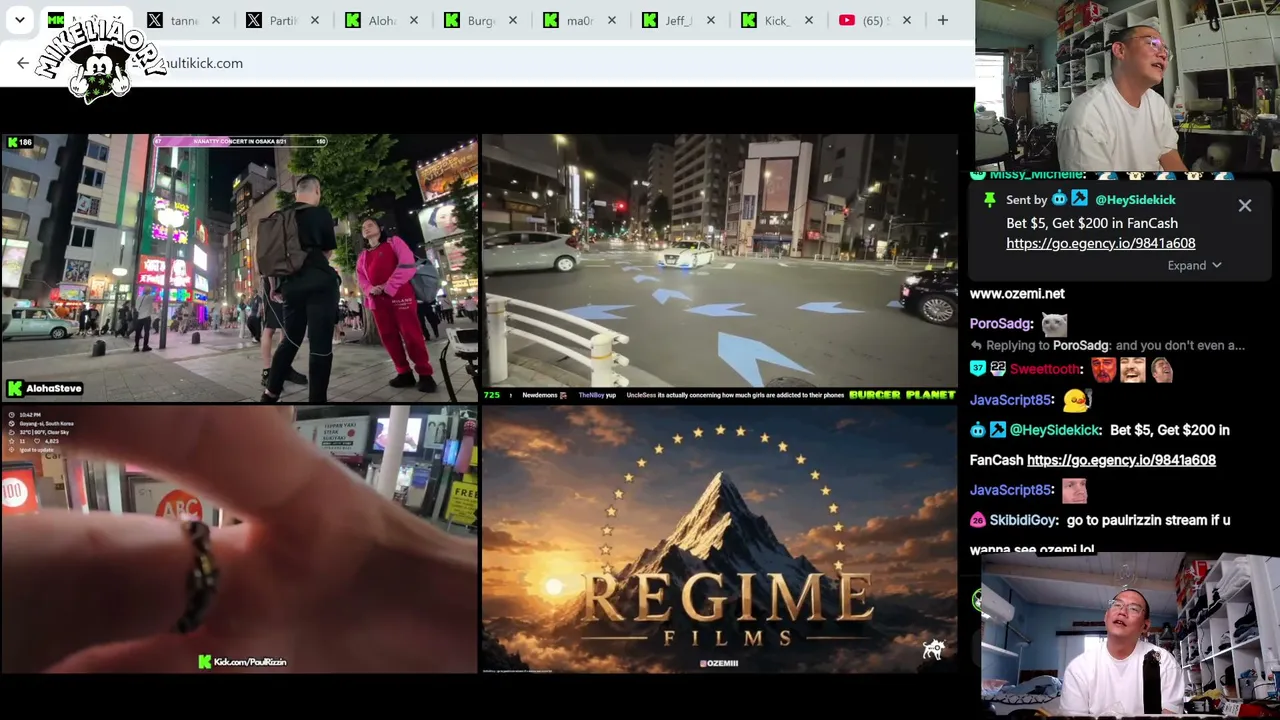The width and height of the screenshot is (1280, 720).
Task: Close the Jeff_ tab
Action: 710,20
